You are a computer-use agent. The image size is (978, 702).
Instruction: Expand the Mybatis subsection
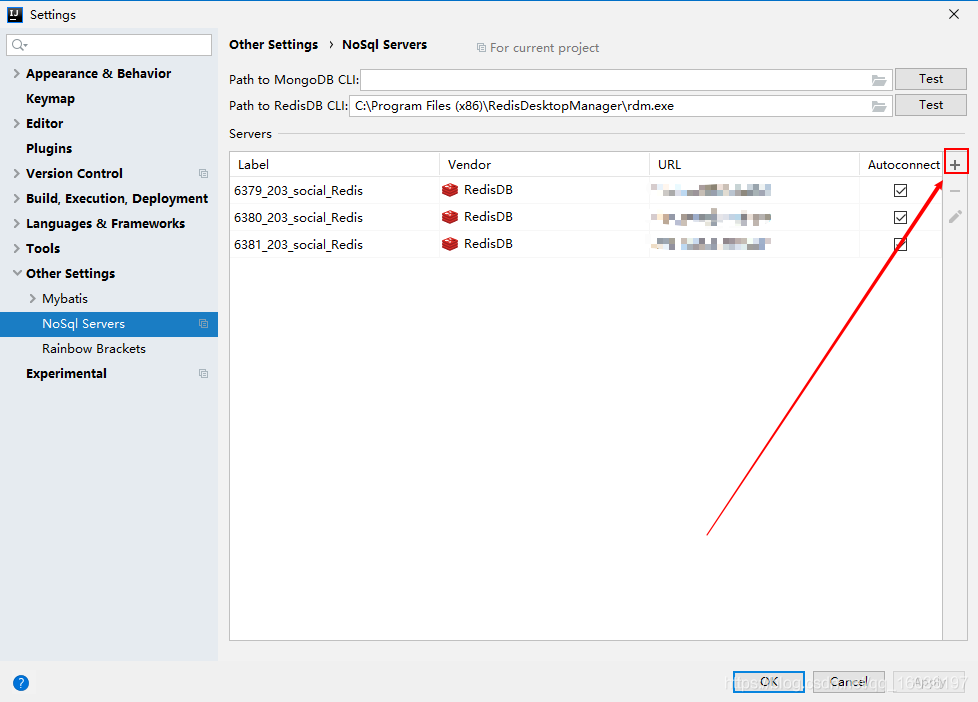coord(32,298)
